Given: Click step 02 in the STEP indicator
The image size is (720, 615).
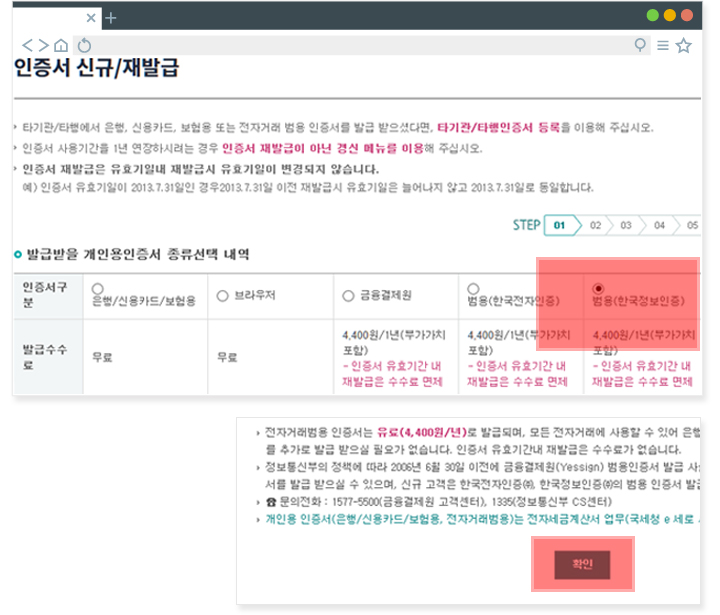Looking at the screenshot, I should coord(595,225).
